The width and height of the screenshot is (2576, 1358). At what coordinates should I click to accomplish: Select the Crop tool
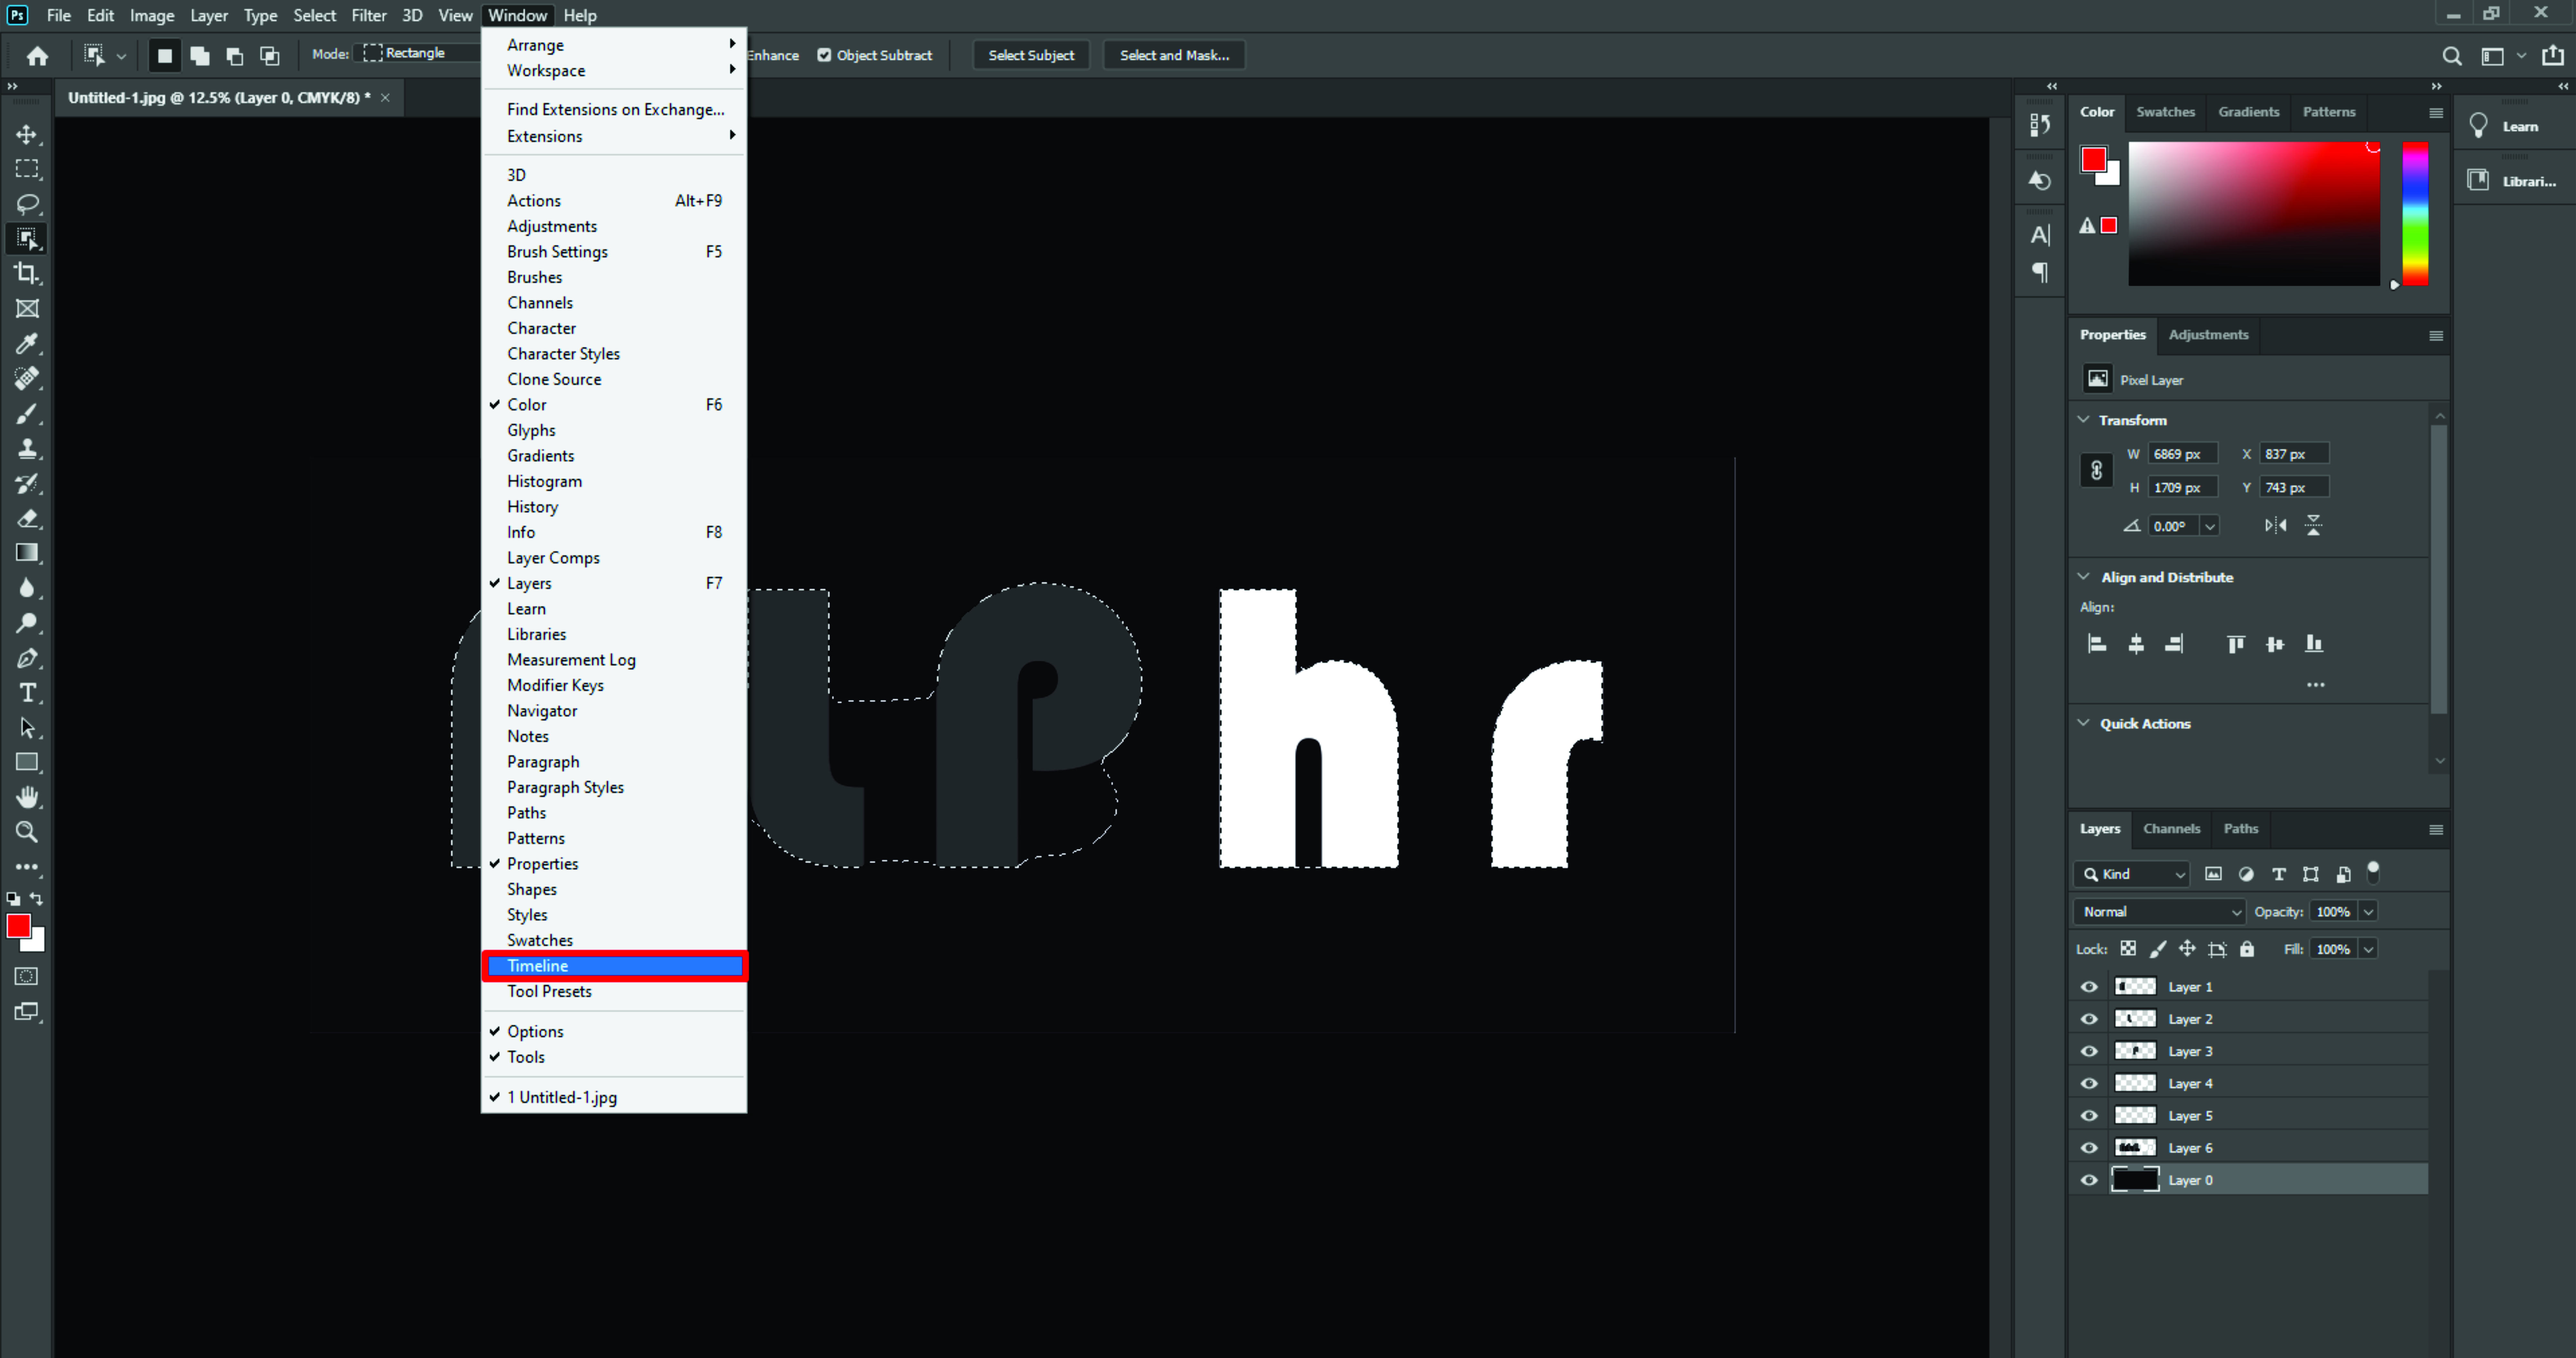(x=27, y=273)
